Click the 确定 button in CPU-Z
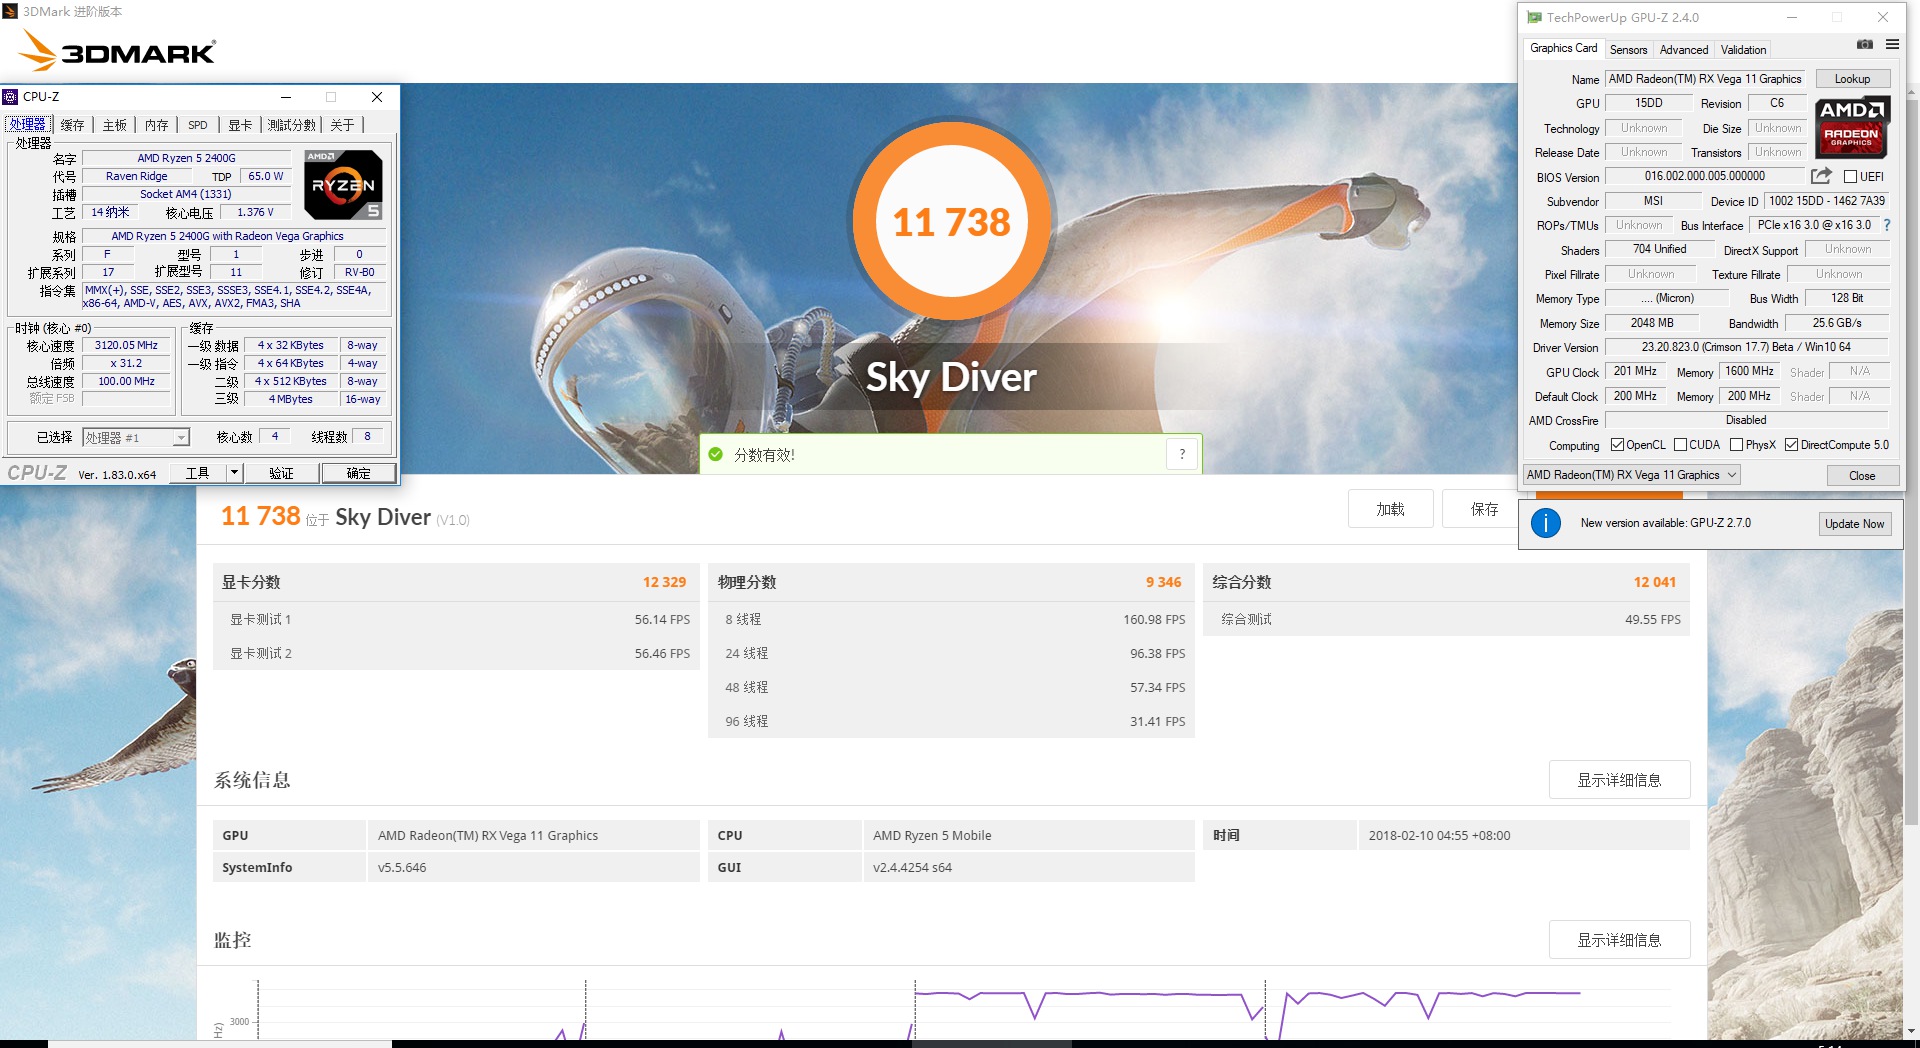The height and width of the screenshot is (1048, 1920). point(358,473)
